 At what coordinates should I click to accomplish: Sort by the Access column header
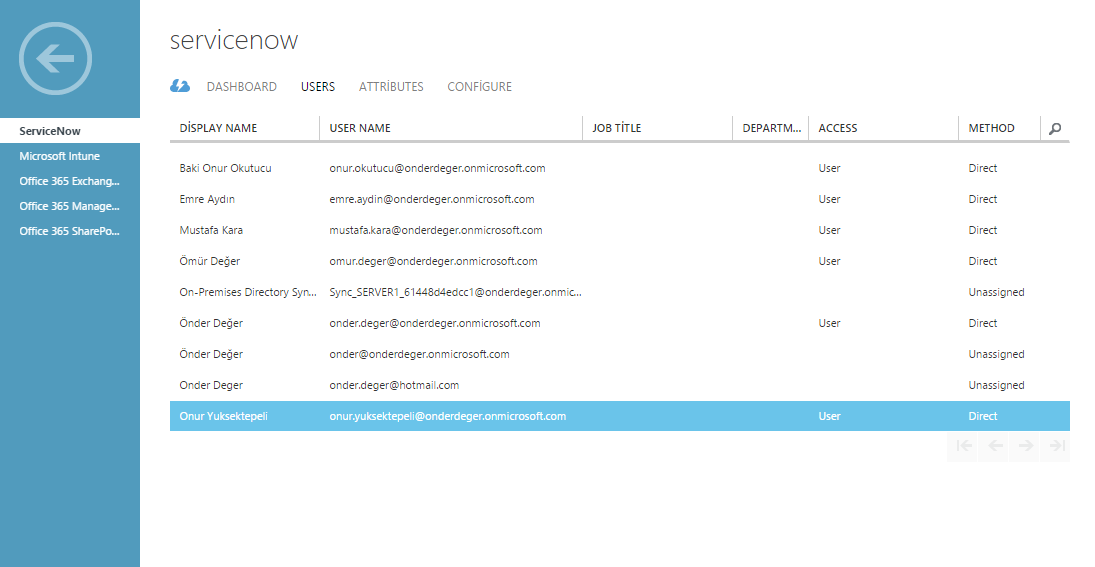(838, 128)
